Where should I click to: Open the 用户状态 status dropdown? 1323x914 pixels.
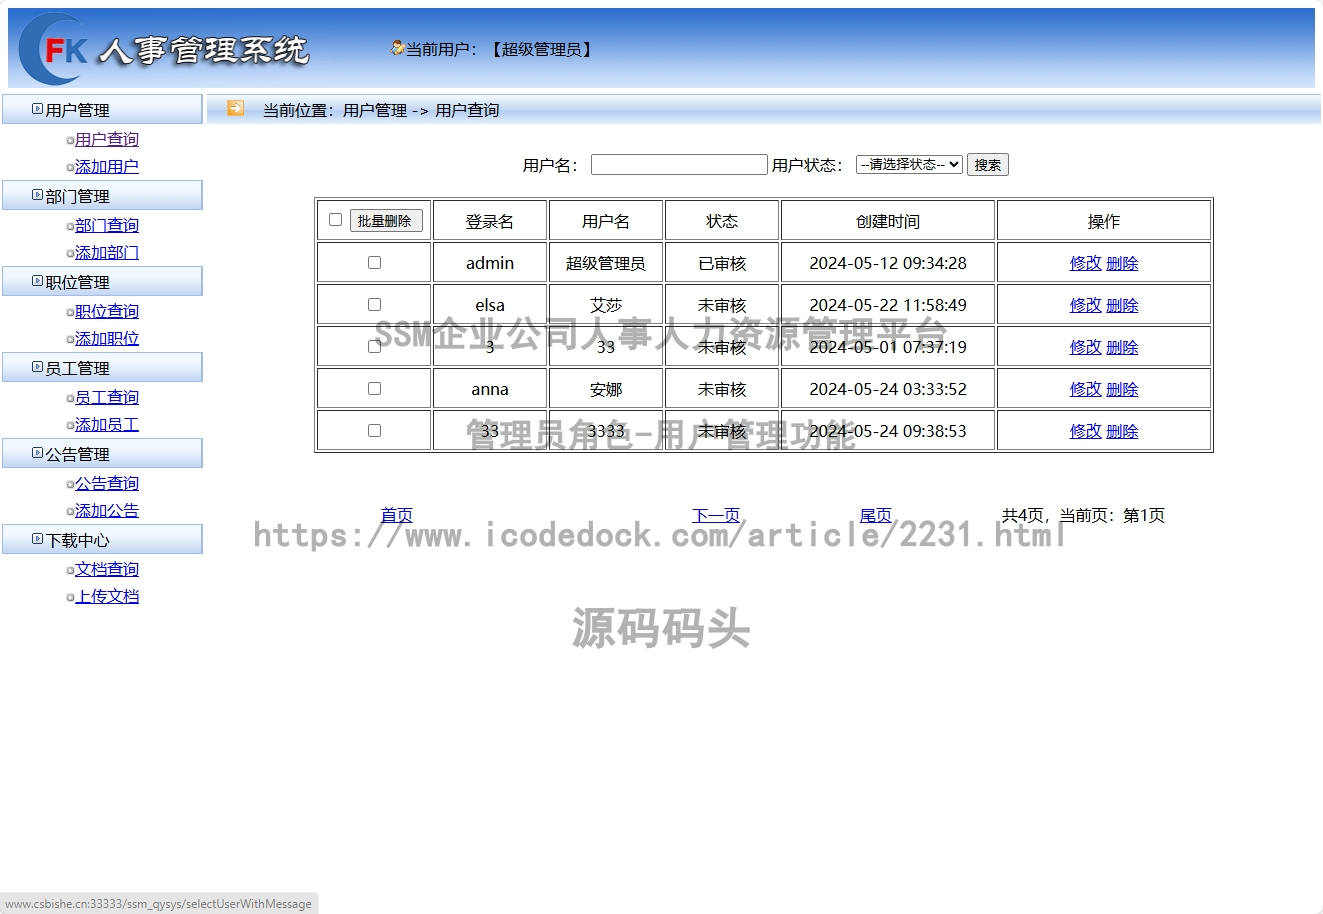click(909, 164)
